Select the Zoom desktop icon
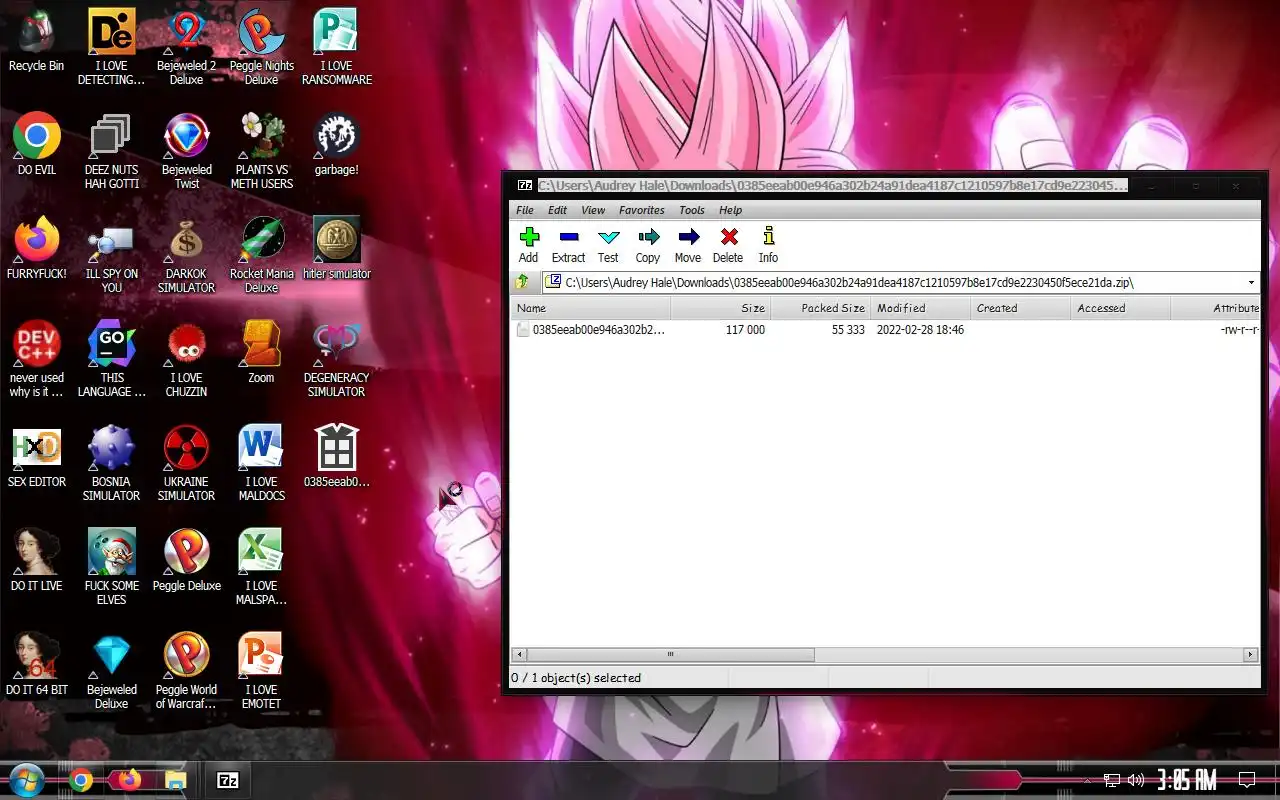Image resolution: width=1280 pixels, height=800 pixels. pyautogui.click(x=261, y=353)
